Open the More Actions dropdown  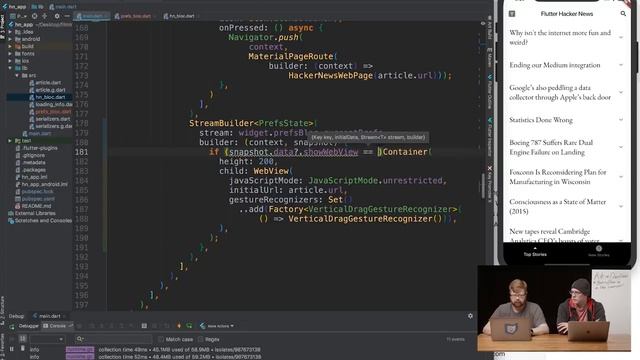[217, 326]
